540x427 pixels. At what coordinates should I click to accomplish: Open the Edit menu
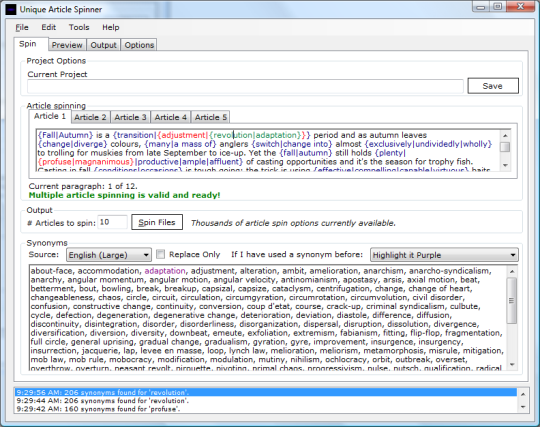point(49,27)
